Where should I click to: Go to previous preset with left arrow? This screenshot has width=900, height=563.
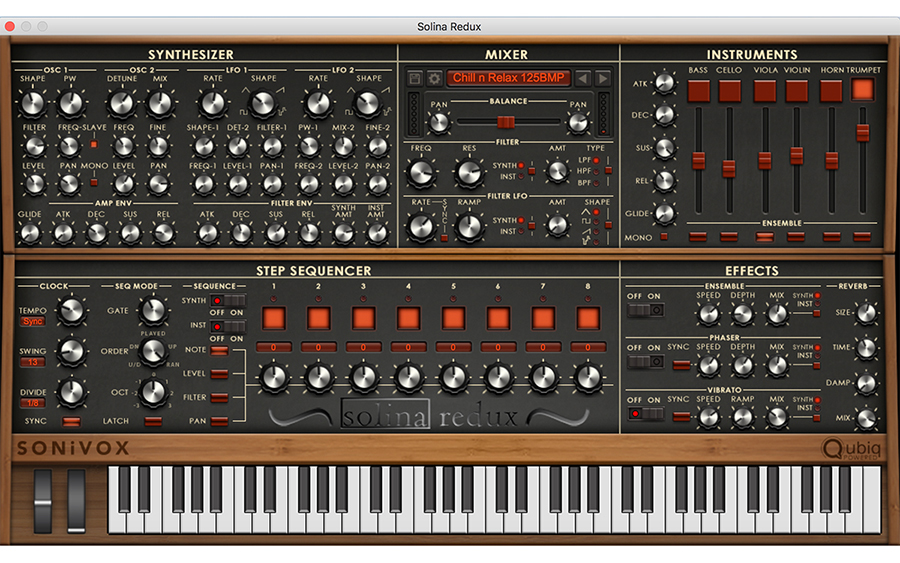pos(583,78)
